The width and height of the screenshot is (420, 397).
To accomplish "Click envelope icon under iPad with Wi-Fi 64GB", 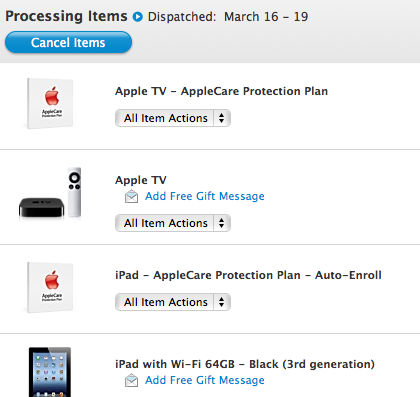I will coord(132,380).
